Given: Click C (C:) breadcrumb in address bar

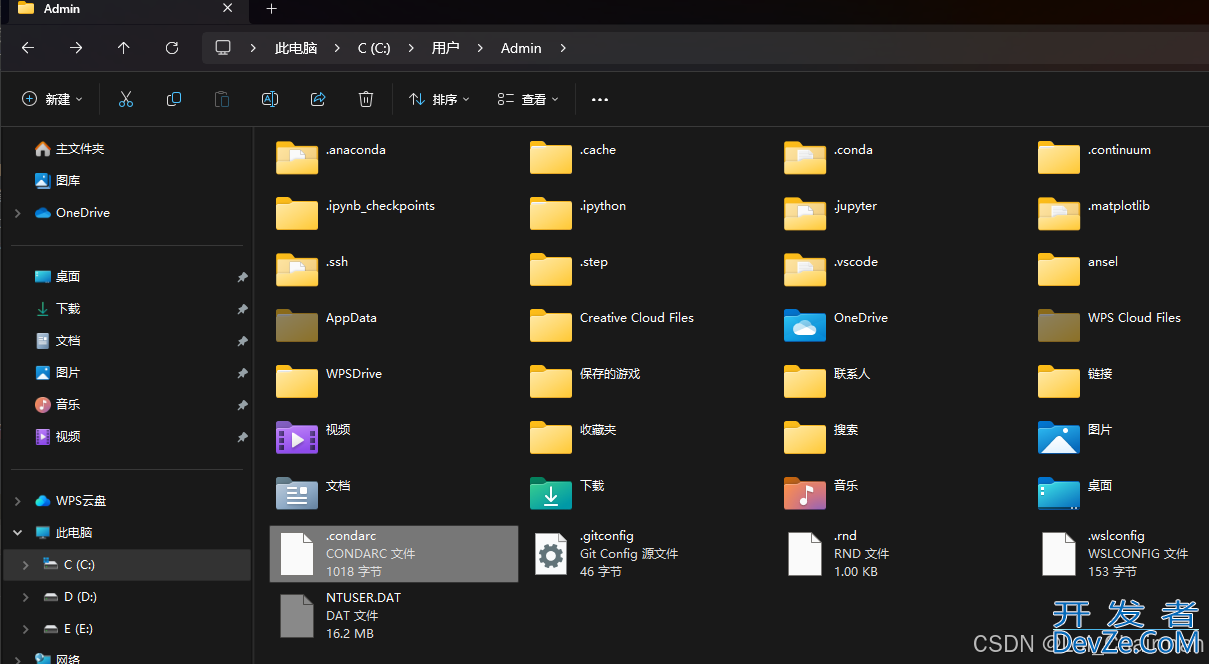Looking at the screenshot, I should (374, 48).
